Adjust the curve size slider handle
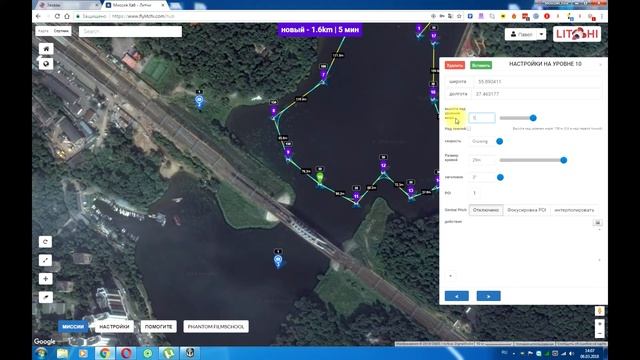640x360 pixels. point(564,160)
